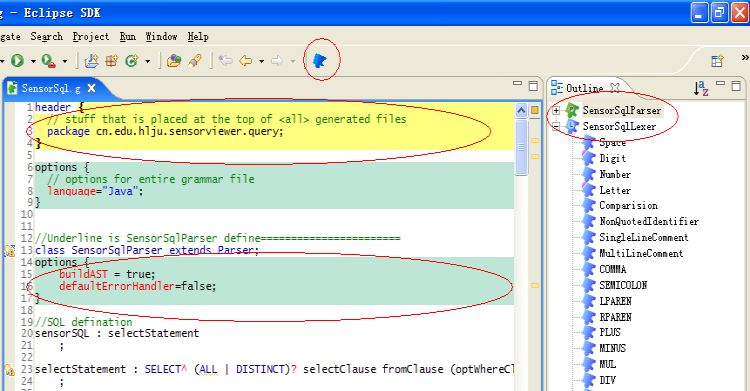Click the Open Perspective icon
The width and height of the screenshot is (750, 391).
coord(717,61)
